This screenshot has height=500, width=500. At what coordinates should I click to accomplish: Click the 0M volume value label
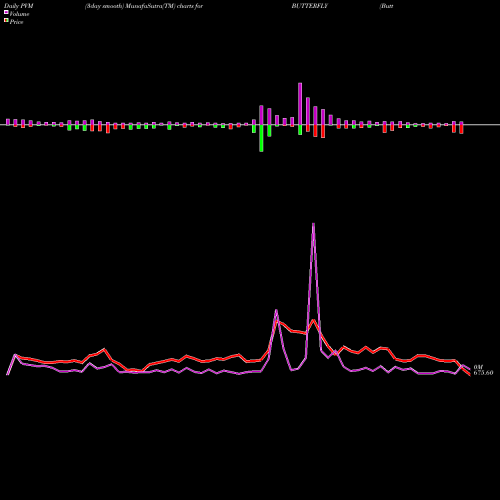coord(478,367)
